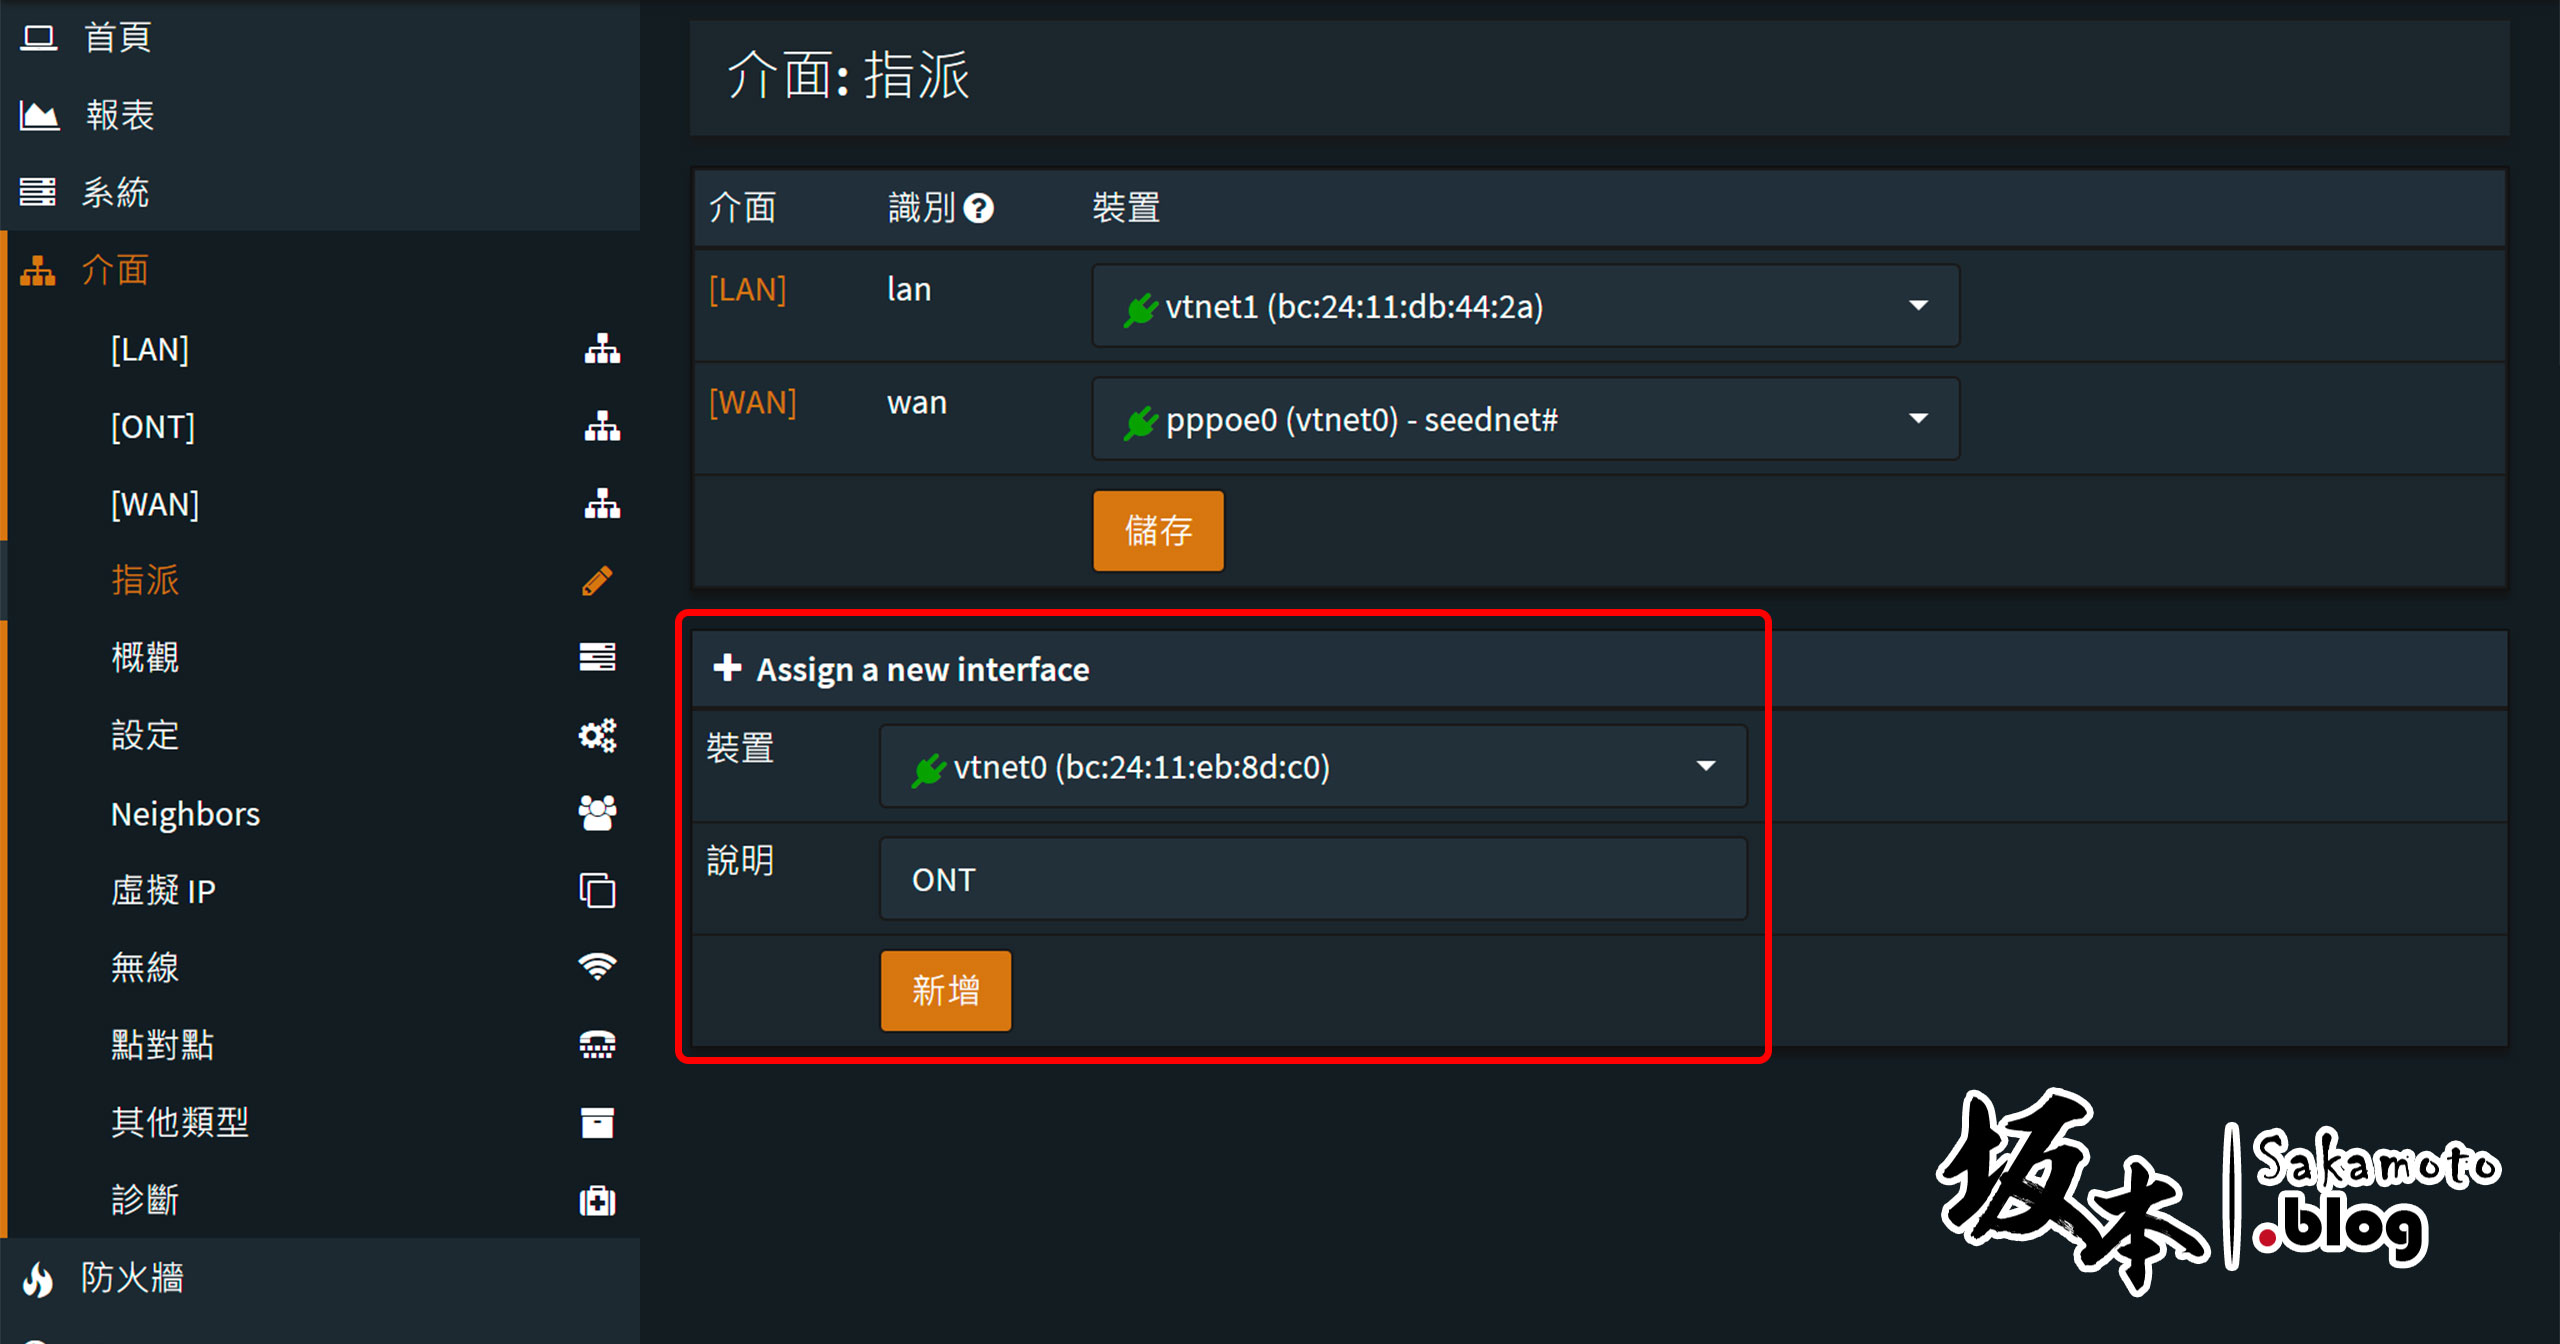The width and height of the screenshot is (2560, 1344).
Task: Click the 指派 edit pencil icon
Action: click(598, 581)
